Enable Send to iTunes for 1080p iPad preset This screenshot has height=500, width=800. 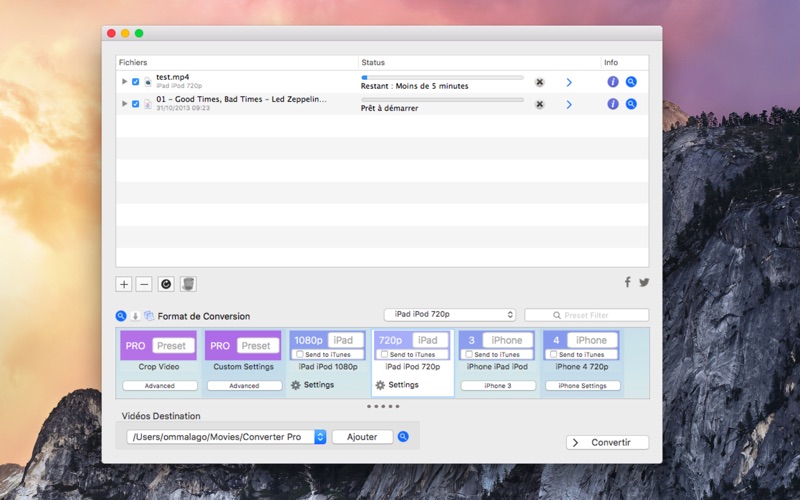click(300, 354)
